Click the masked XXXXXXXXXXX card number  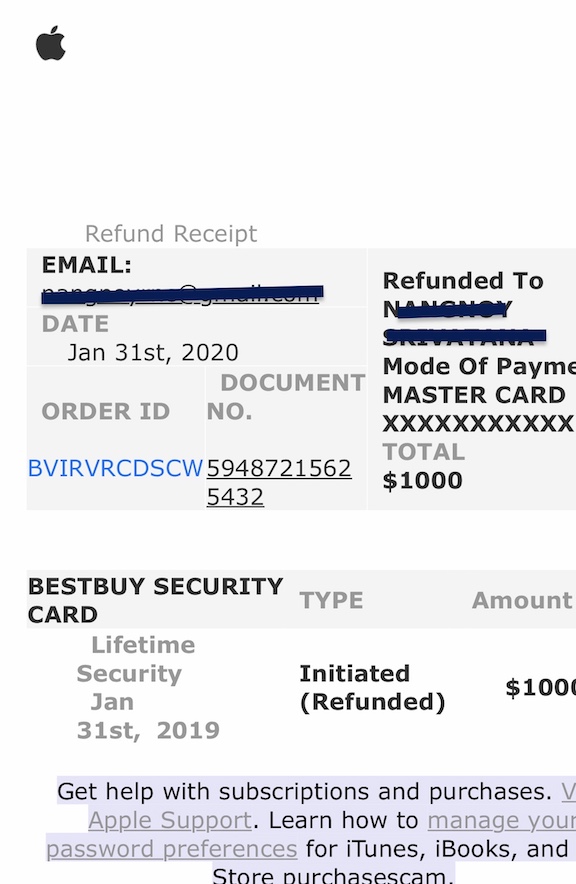pos(478,423)
